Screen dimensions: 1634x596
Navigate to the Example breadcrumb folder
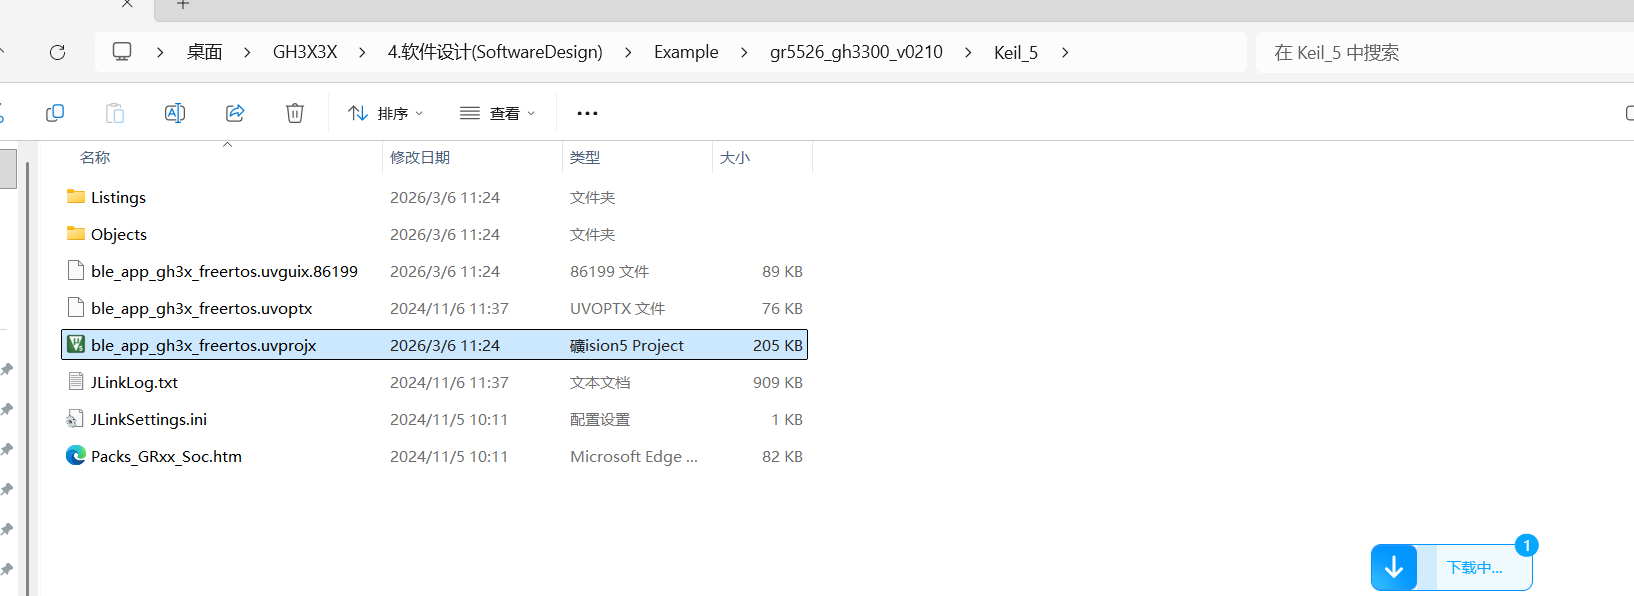[686, 52]
